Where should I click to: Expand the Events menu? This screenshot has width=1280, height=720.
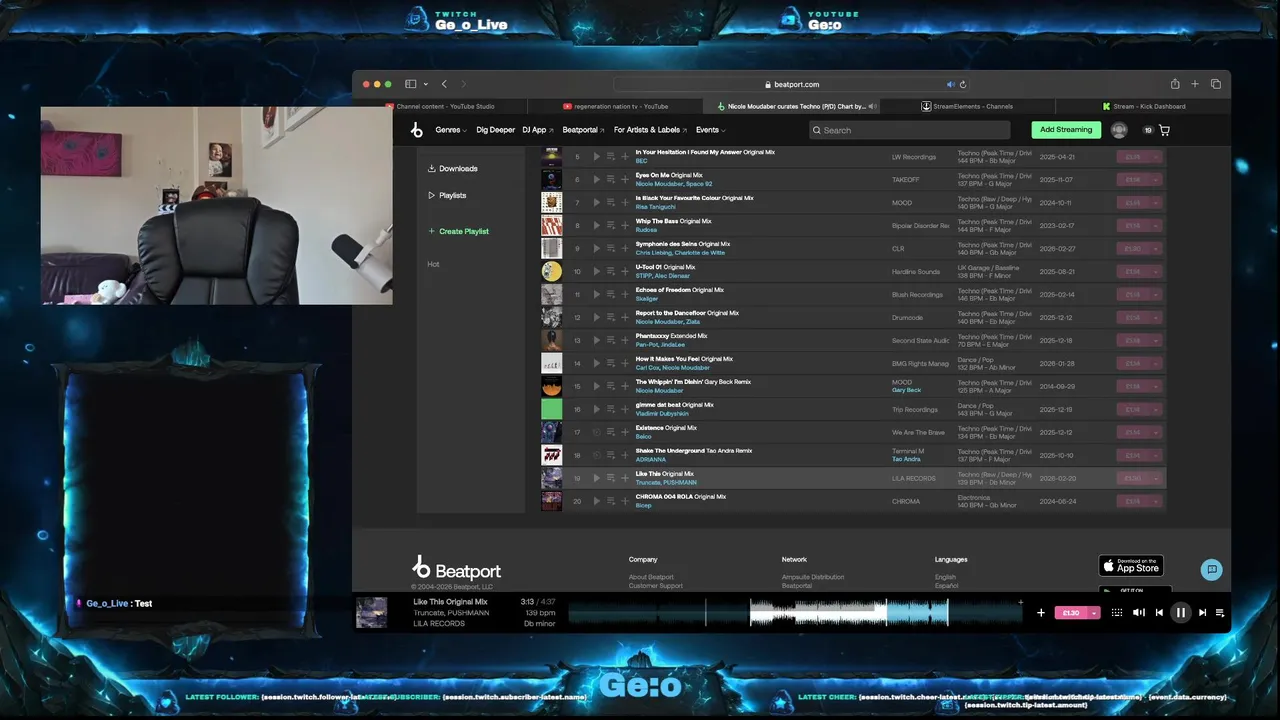[x=710, y=130]
